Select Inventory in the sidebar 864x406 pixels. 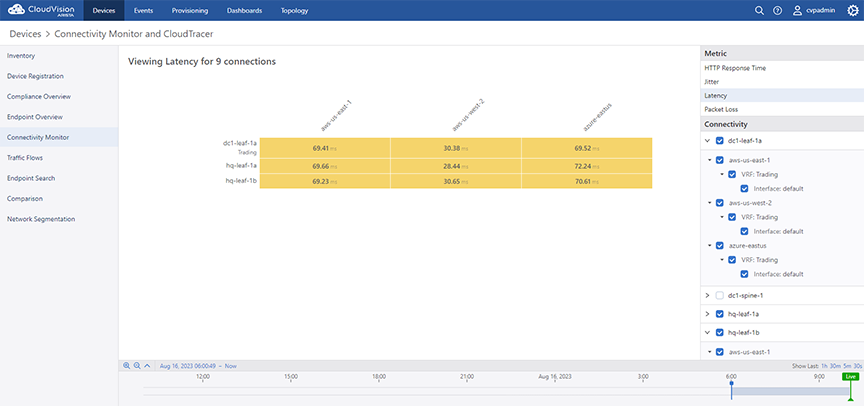pyautogui.click(x=59, y=56)
